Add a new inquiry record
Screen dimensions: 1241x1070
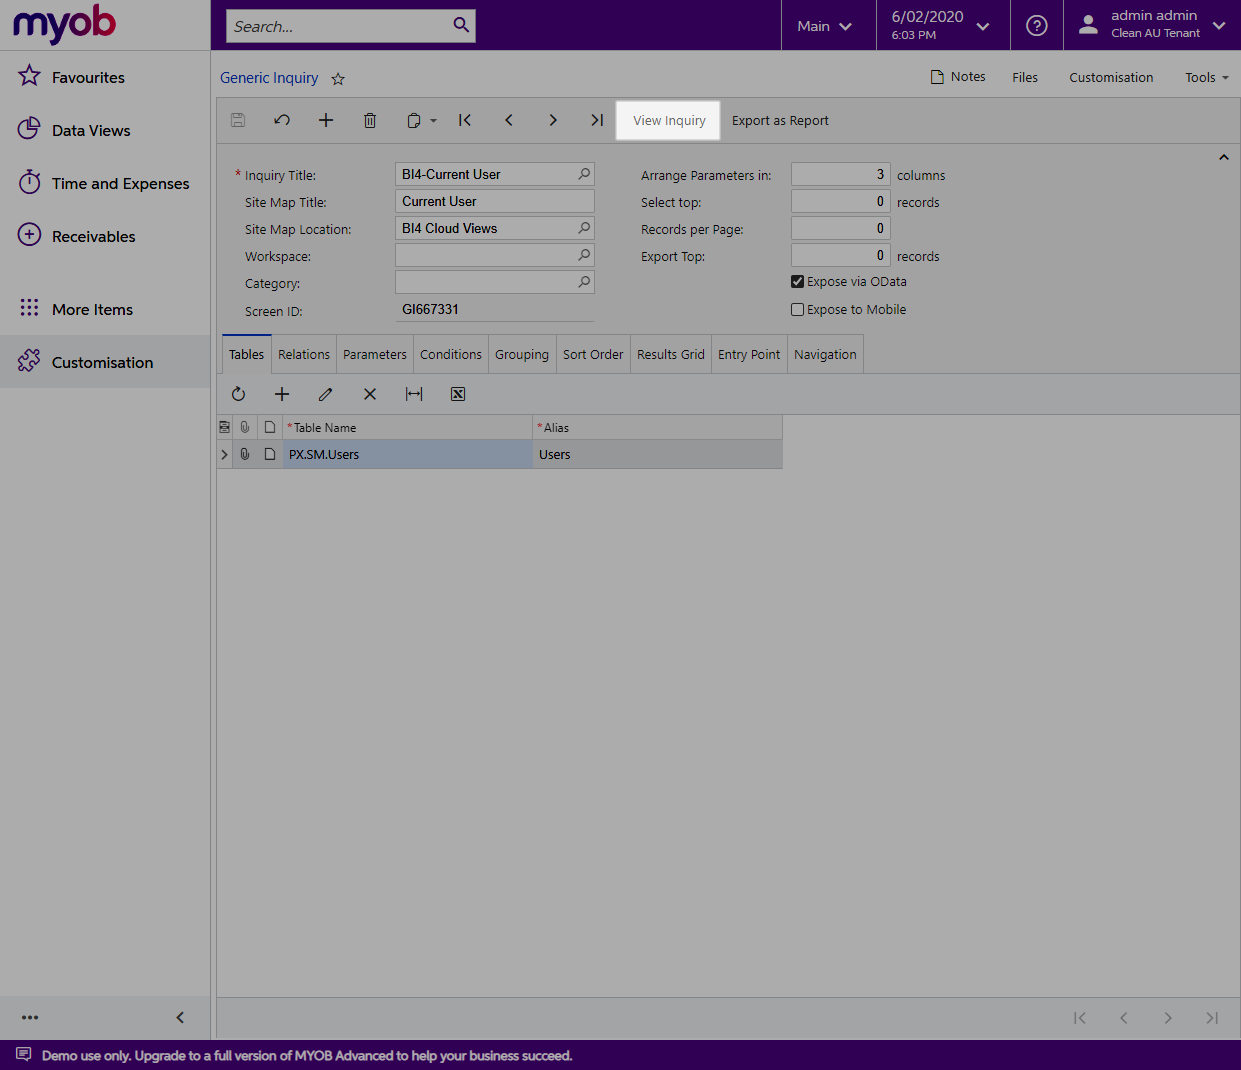click(326, 120)
